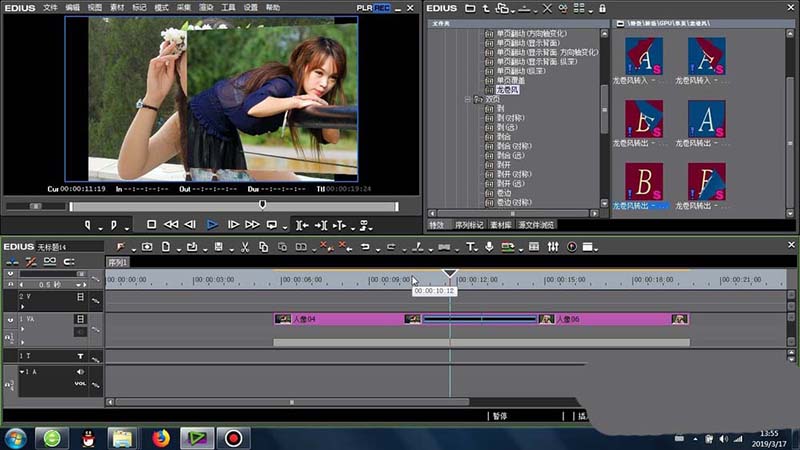Open the Undo history dropdown arrow

[x=378, y=249]
